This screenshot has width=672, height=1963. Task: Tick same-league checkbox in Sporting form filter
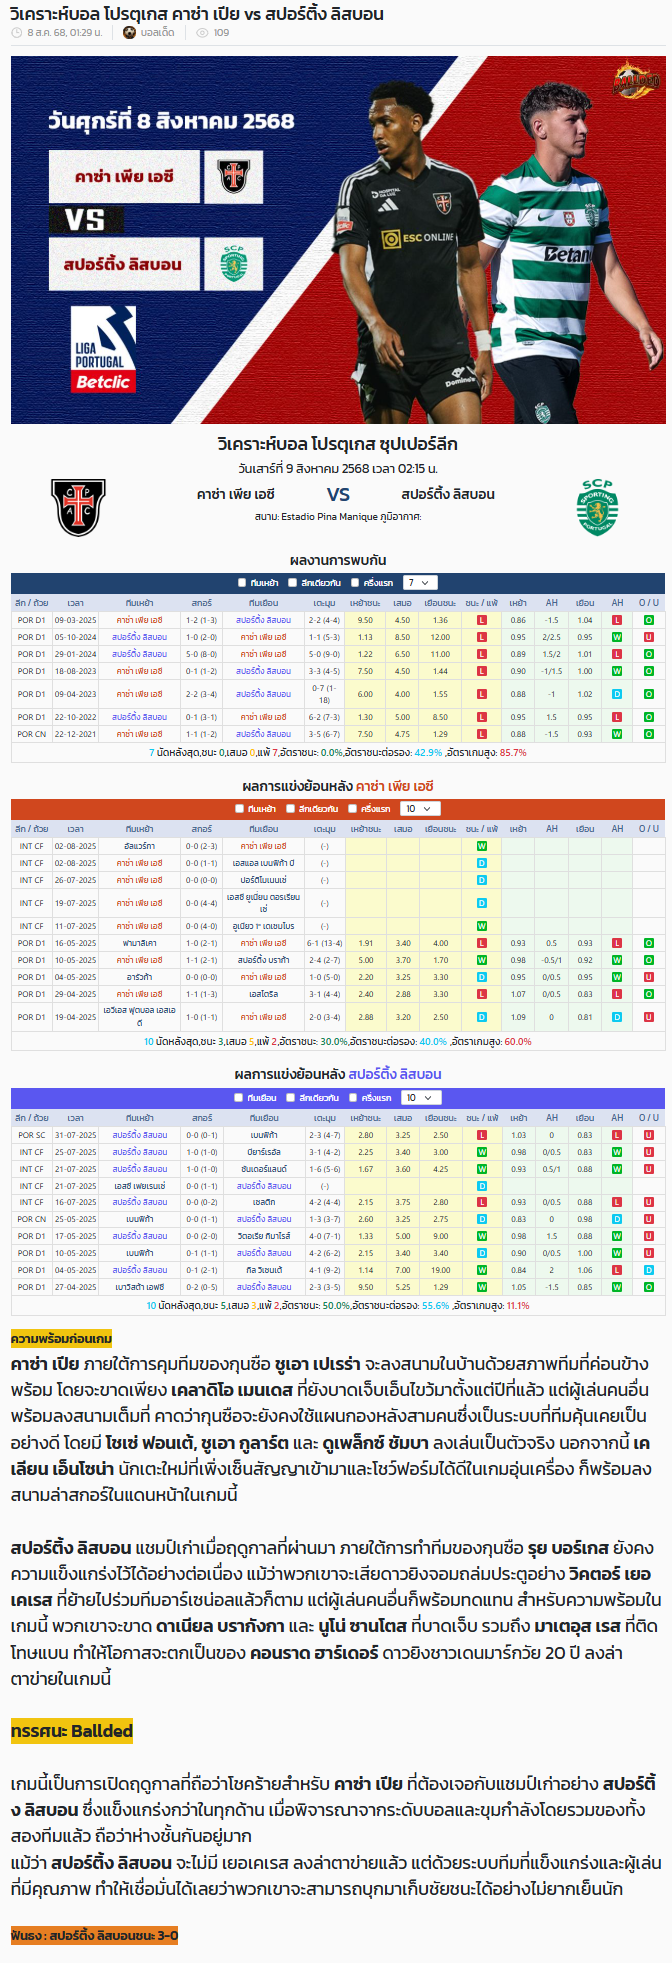pyautogui.click(x=289, y=1098)
